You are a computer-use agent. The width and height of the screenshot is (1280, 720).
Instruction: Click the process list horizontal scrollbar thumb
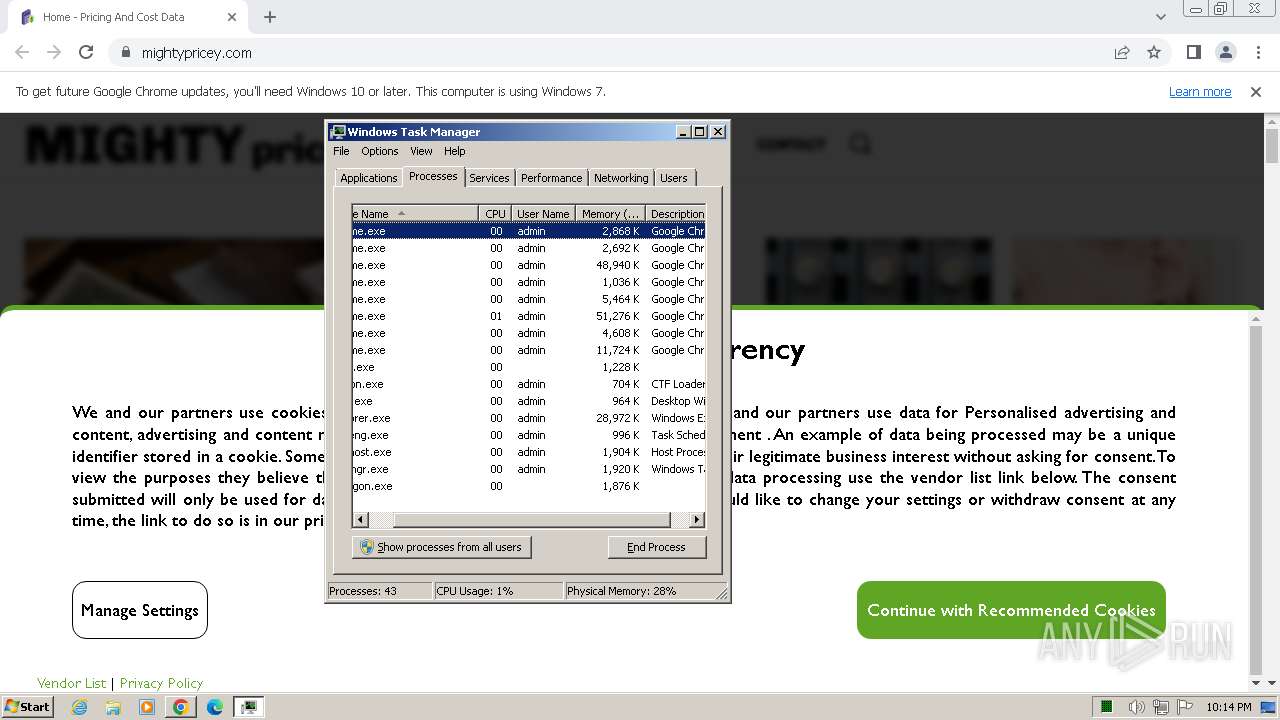click(531, 520)
